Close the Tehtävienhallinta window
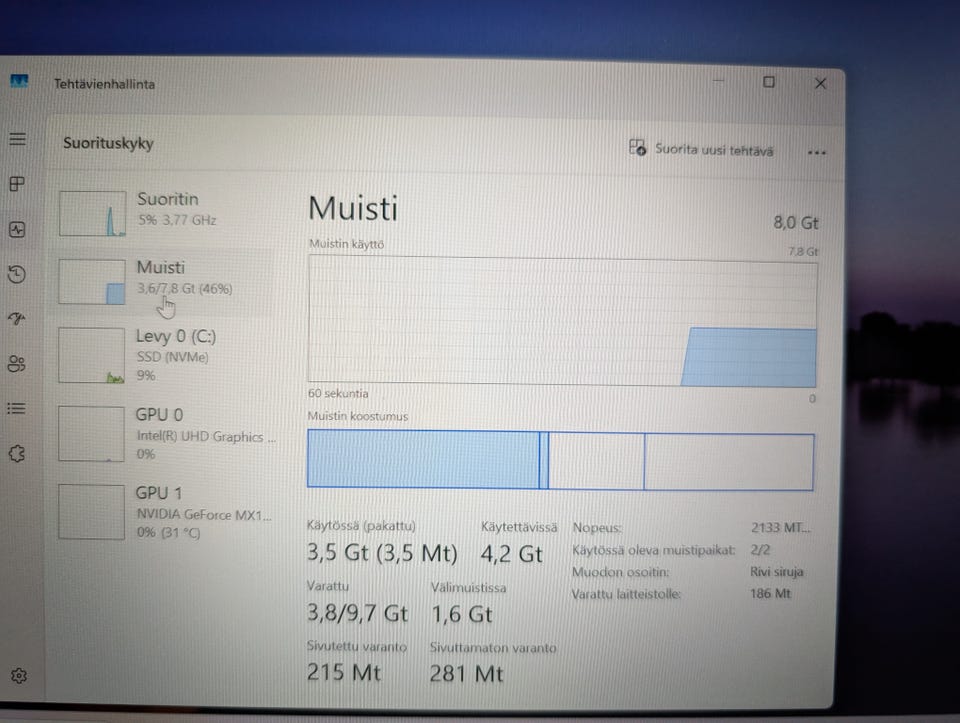960x723 pixels. (x=820, y=83)
